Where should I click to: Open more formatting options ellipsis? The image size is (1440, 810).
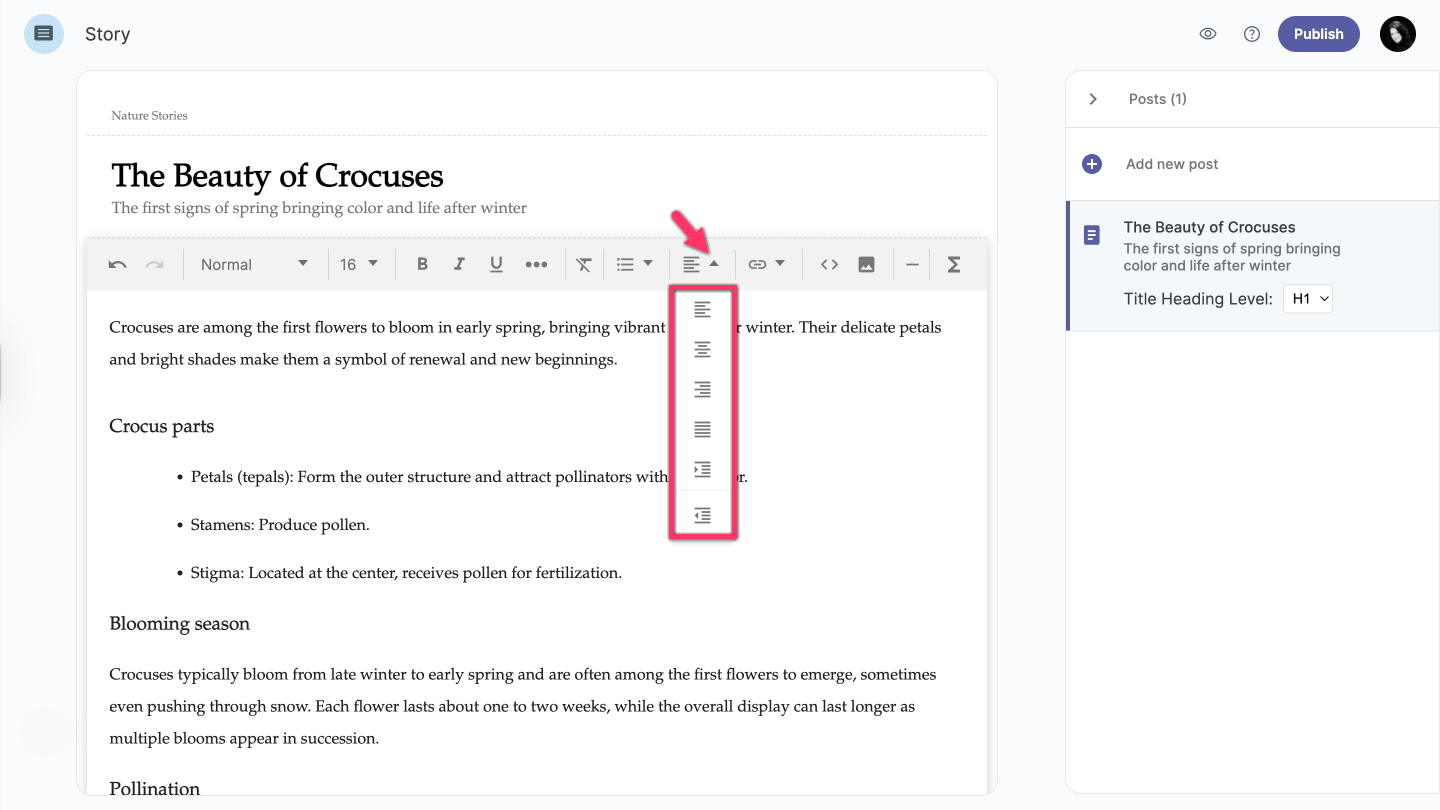(536, 265)
